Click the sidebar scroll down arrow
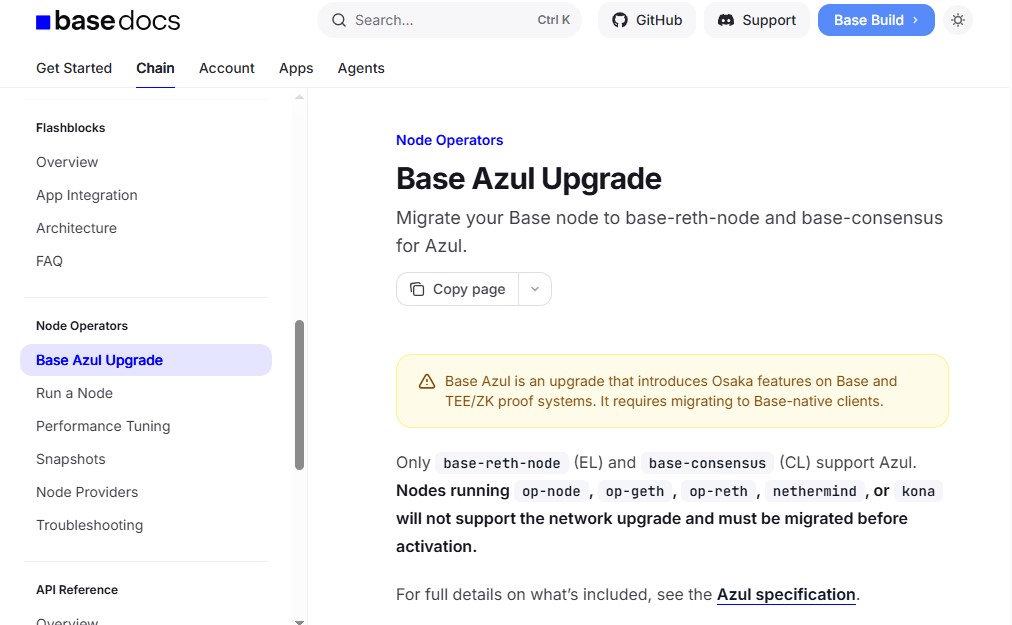 point(299,622)
